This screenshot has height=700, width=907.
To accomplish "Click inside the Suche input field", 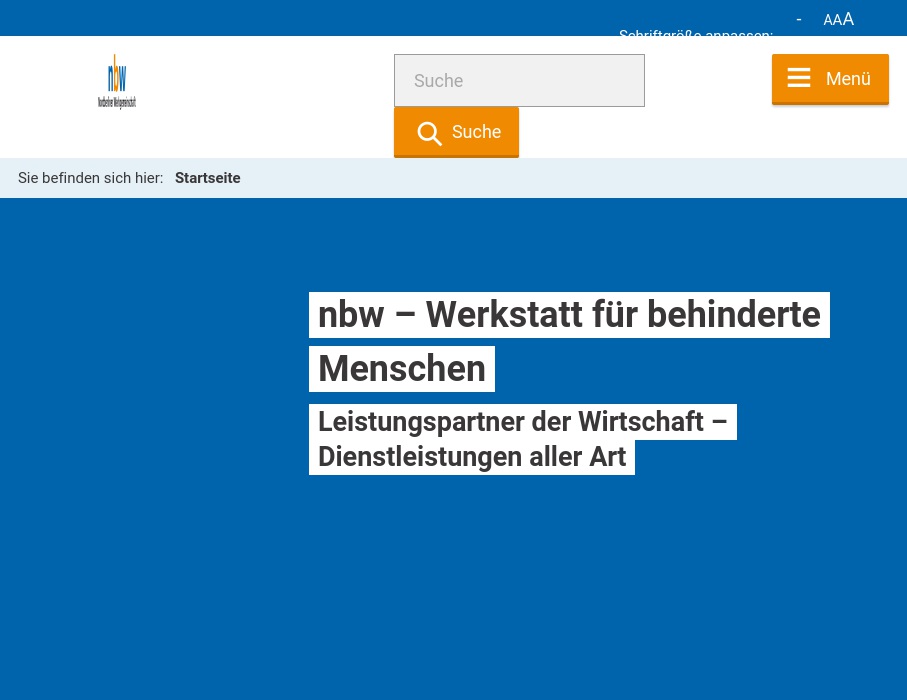I will (519, 80).
